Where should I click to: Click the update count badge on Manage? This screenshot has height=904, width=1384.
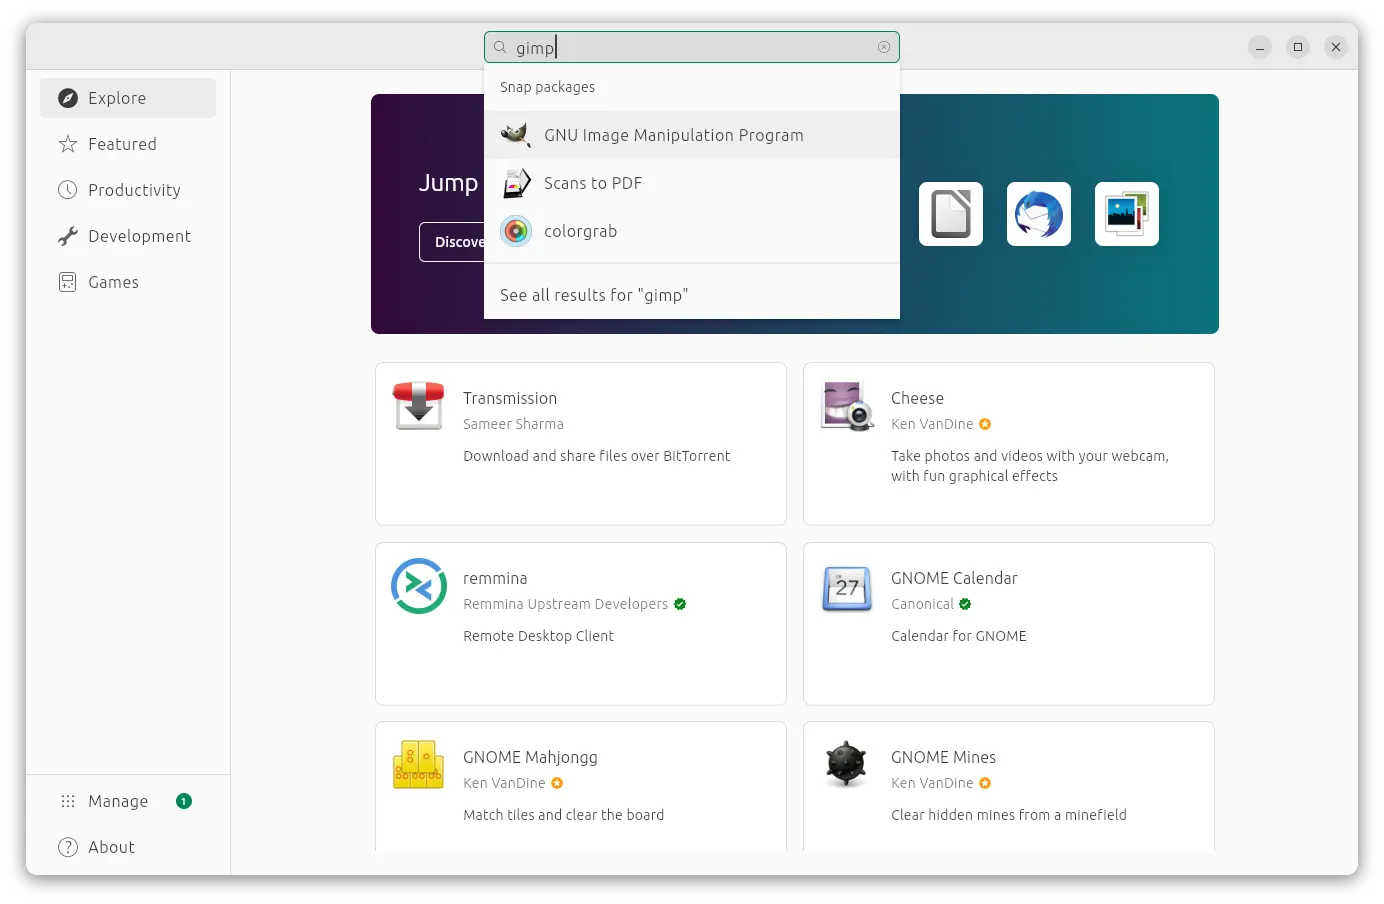coord(184,801)
